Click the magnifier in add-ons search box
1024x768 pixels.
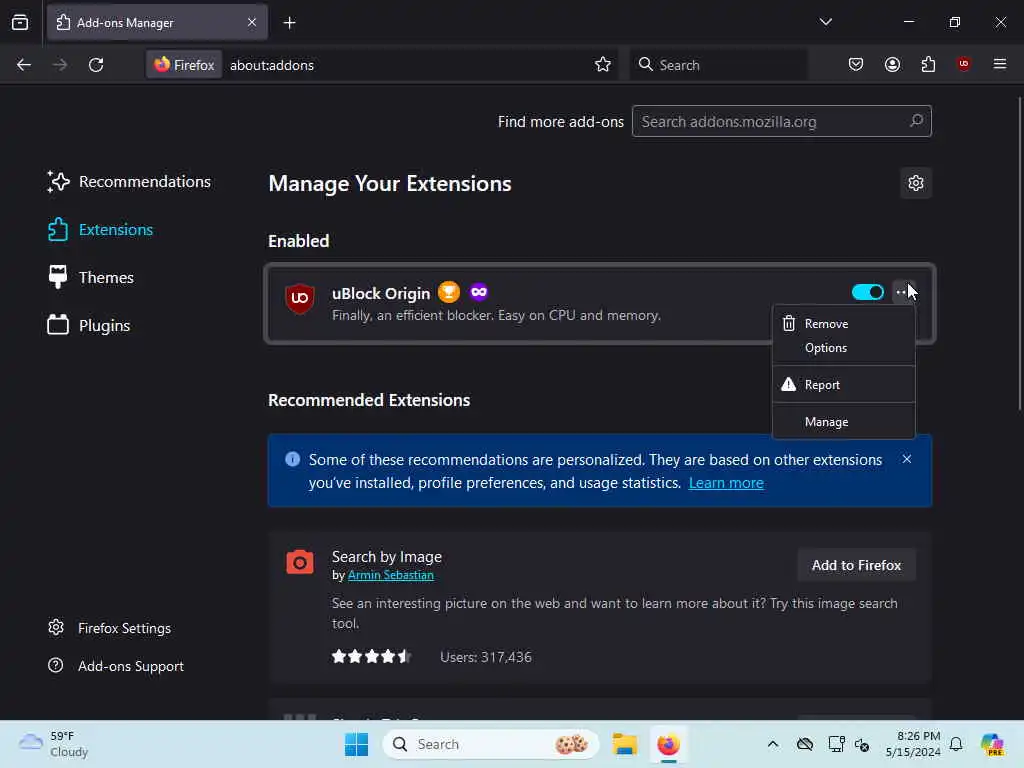pyautogui.click(x=916, y=121)
